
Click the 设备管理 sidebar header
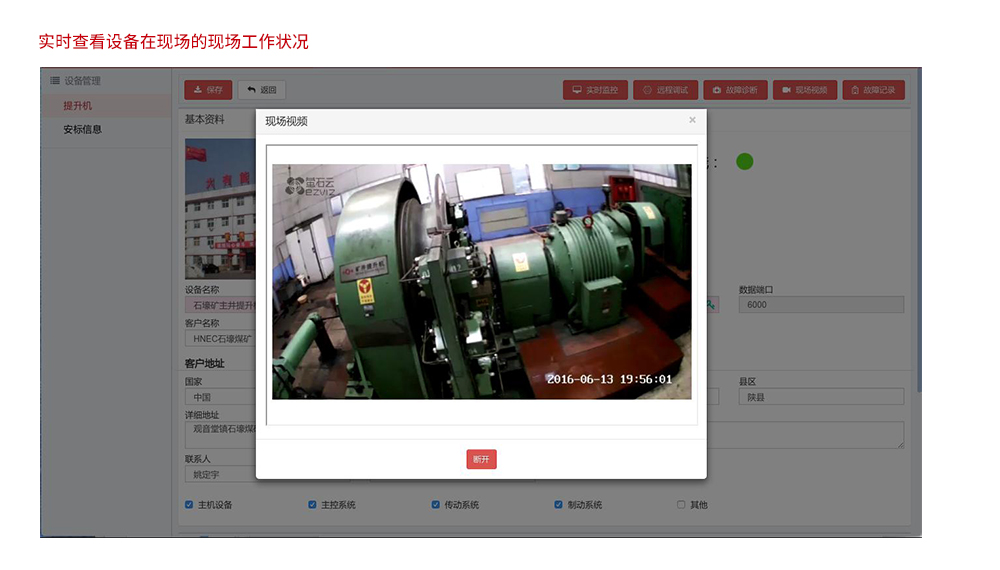82,81
